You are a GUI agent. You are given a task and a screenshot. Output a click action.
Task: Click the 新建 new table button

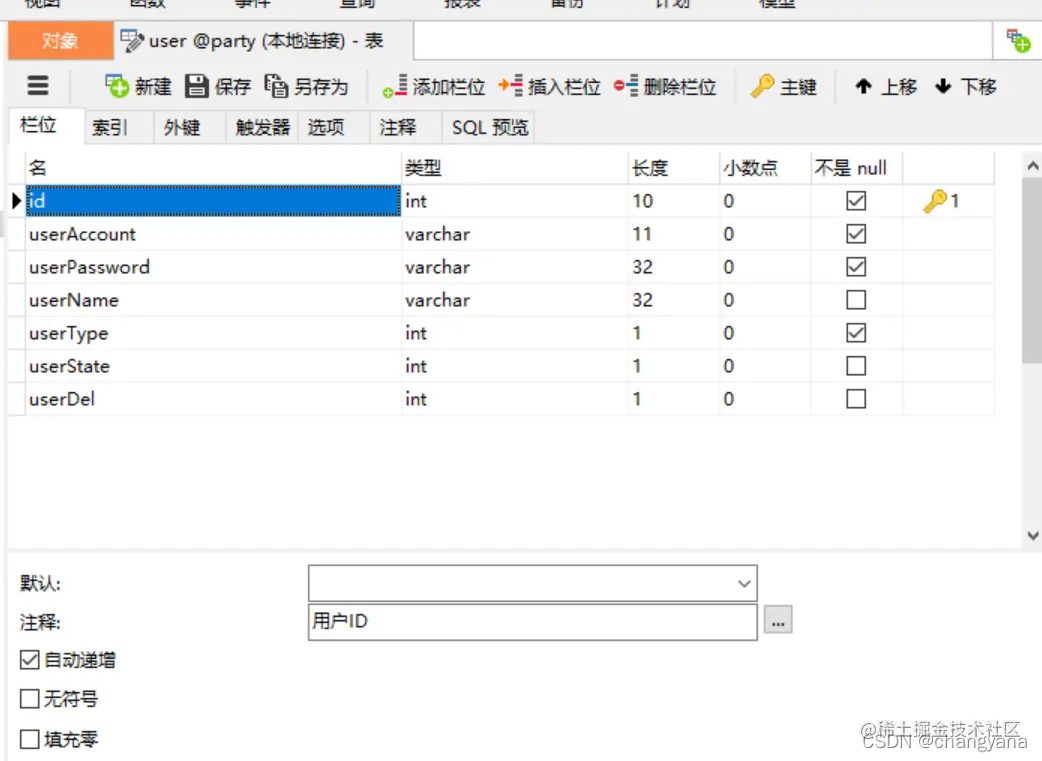138,86
